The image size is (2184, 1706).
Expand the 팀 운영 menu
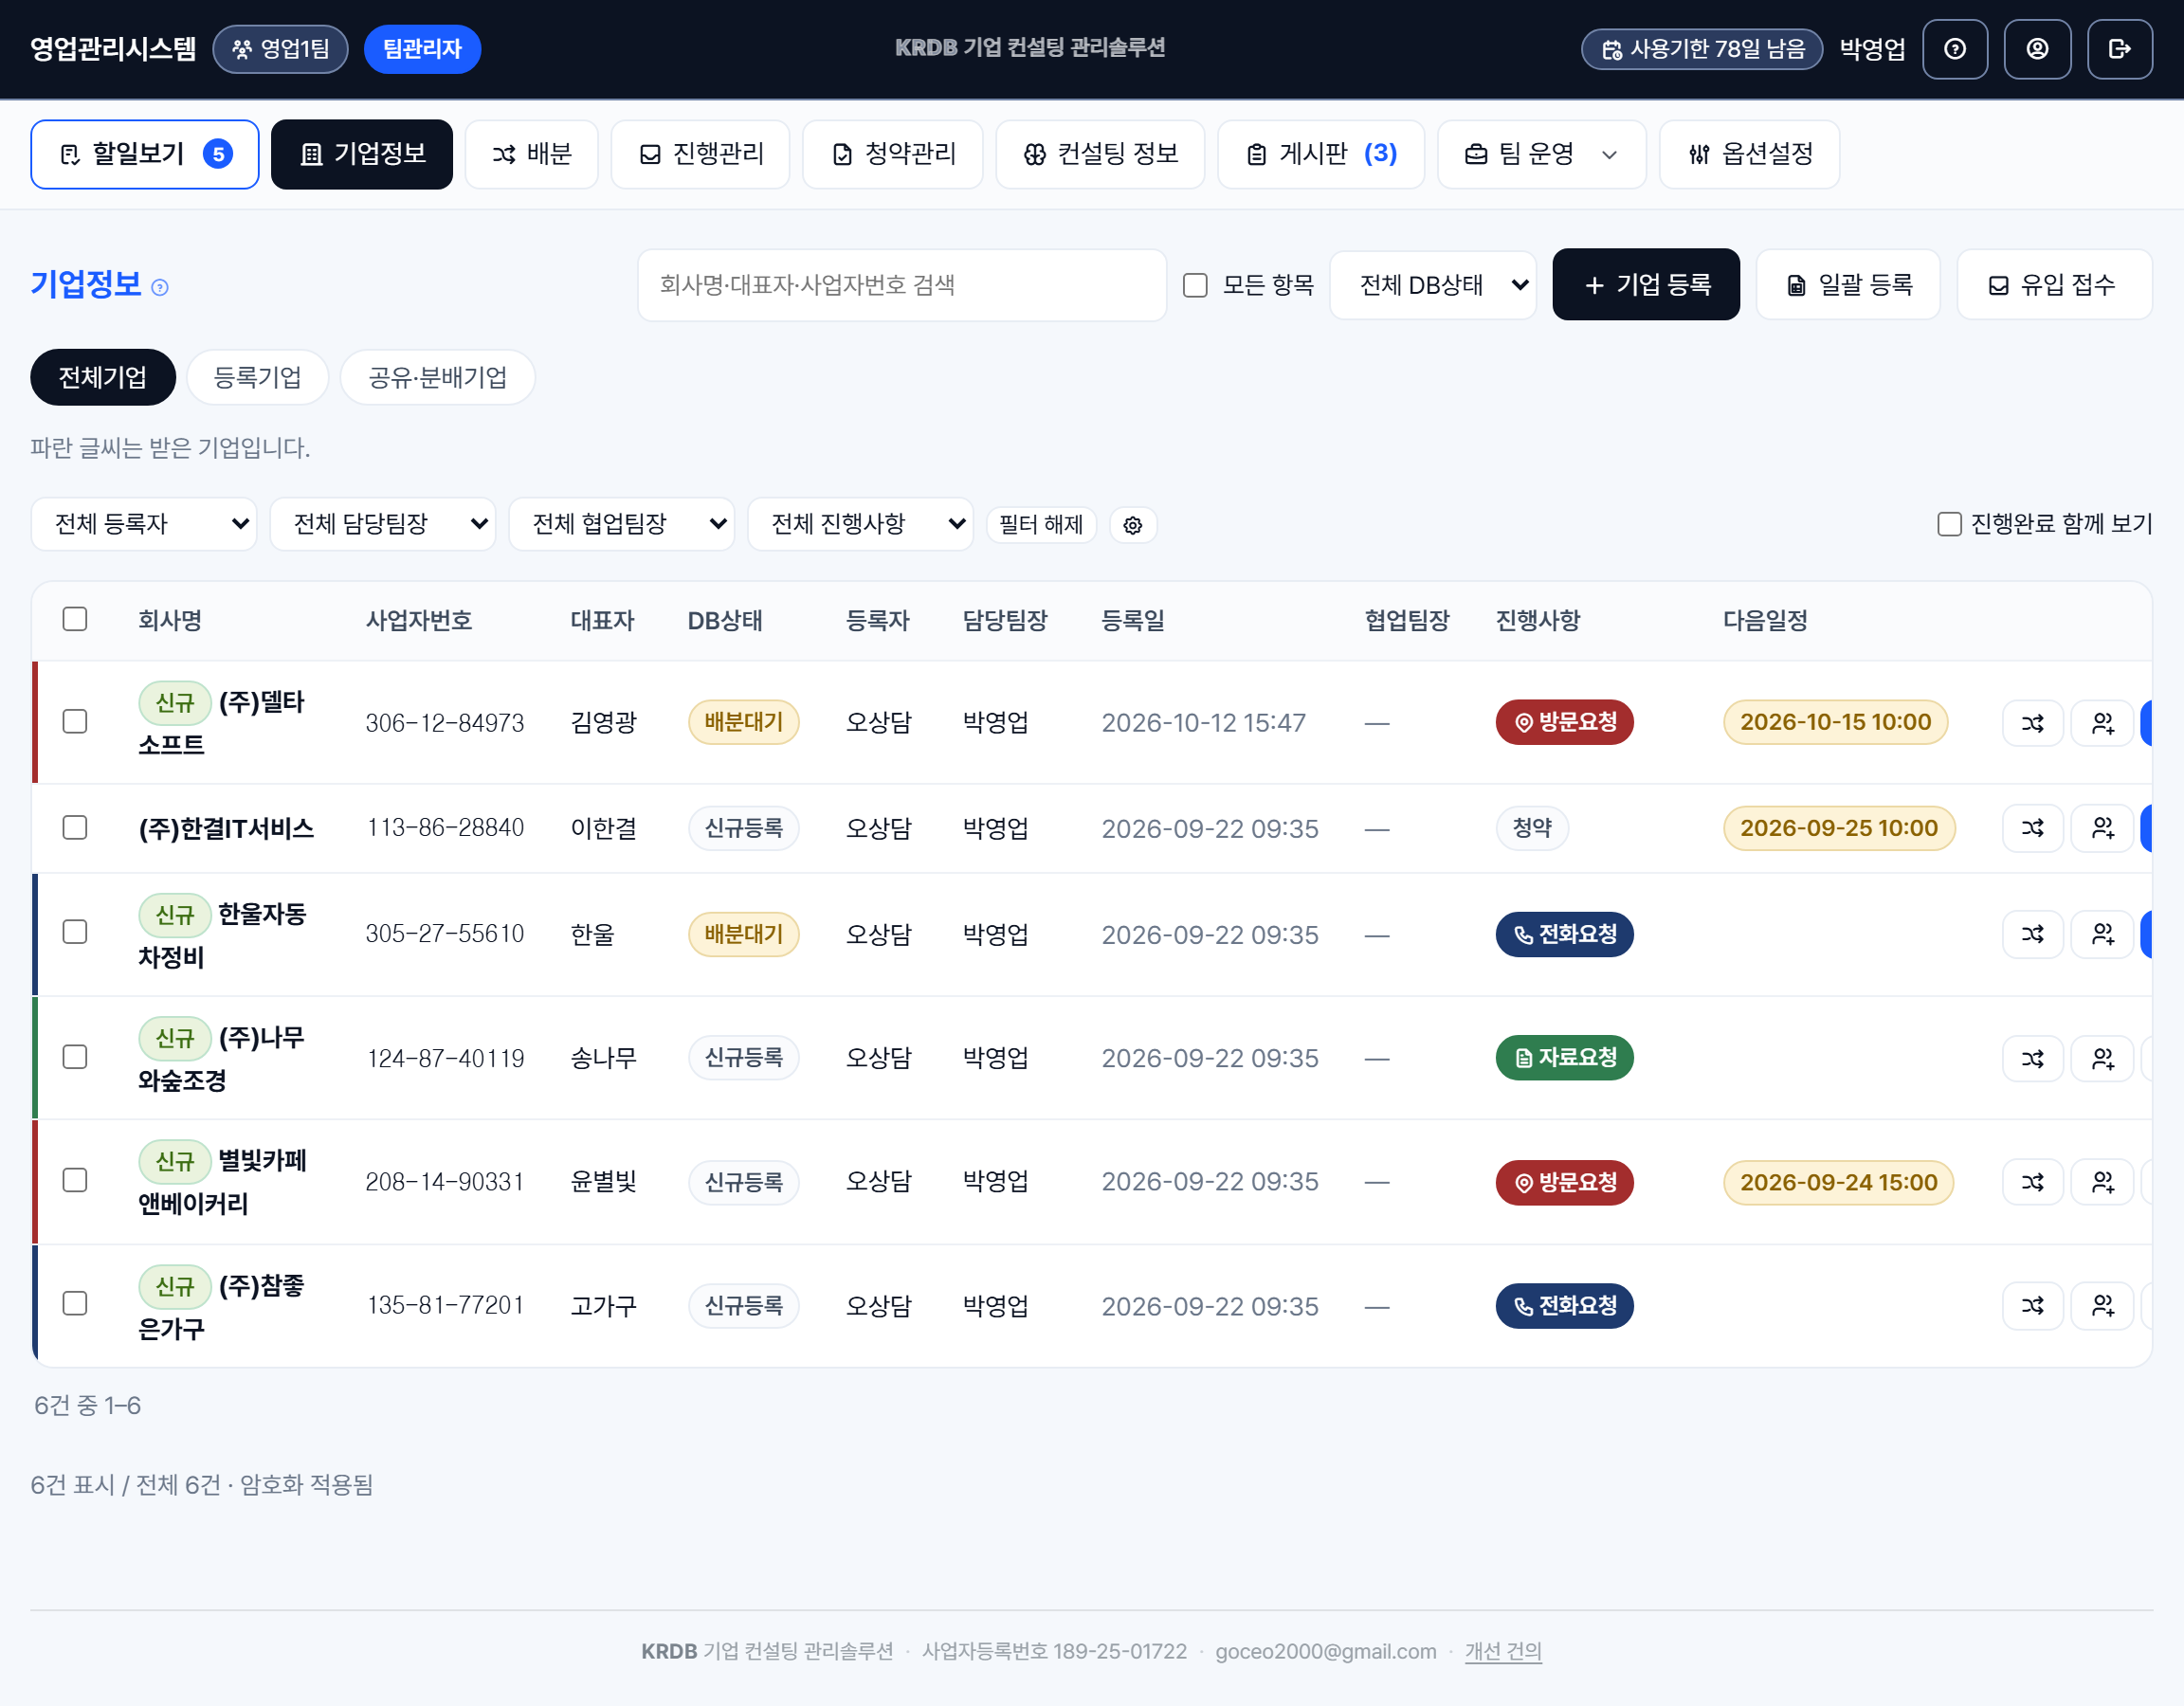click(x=1541, y=154)
